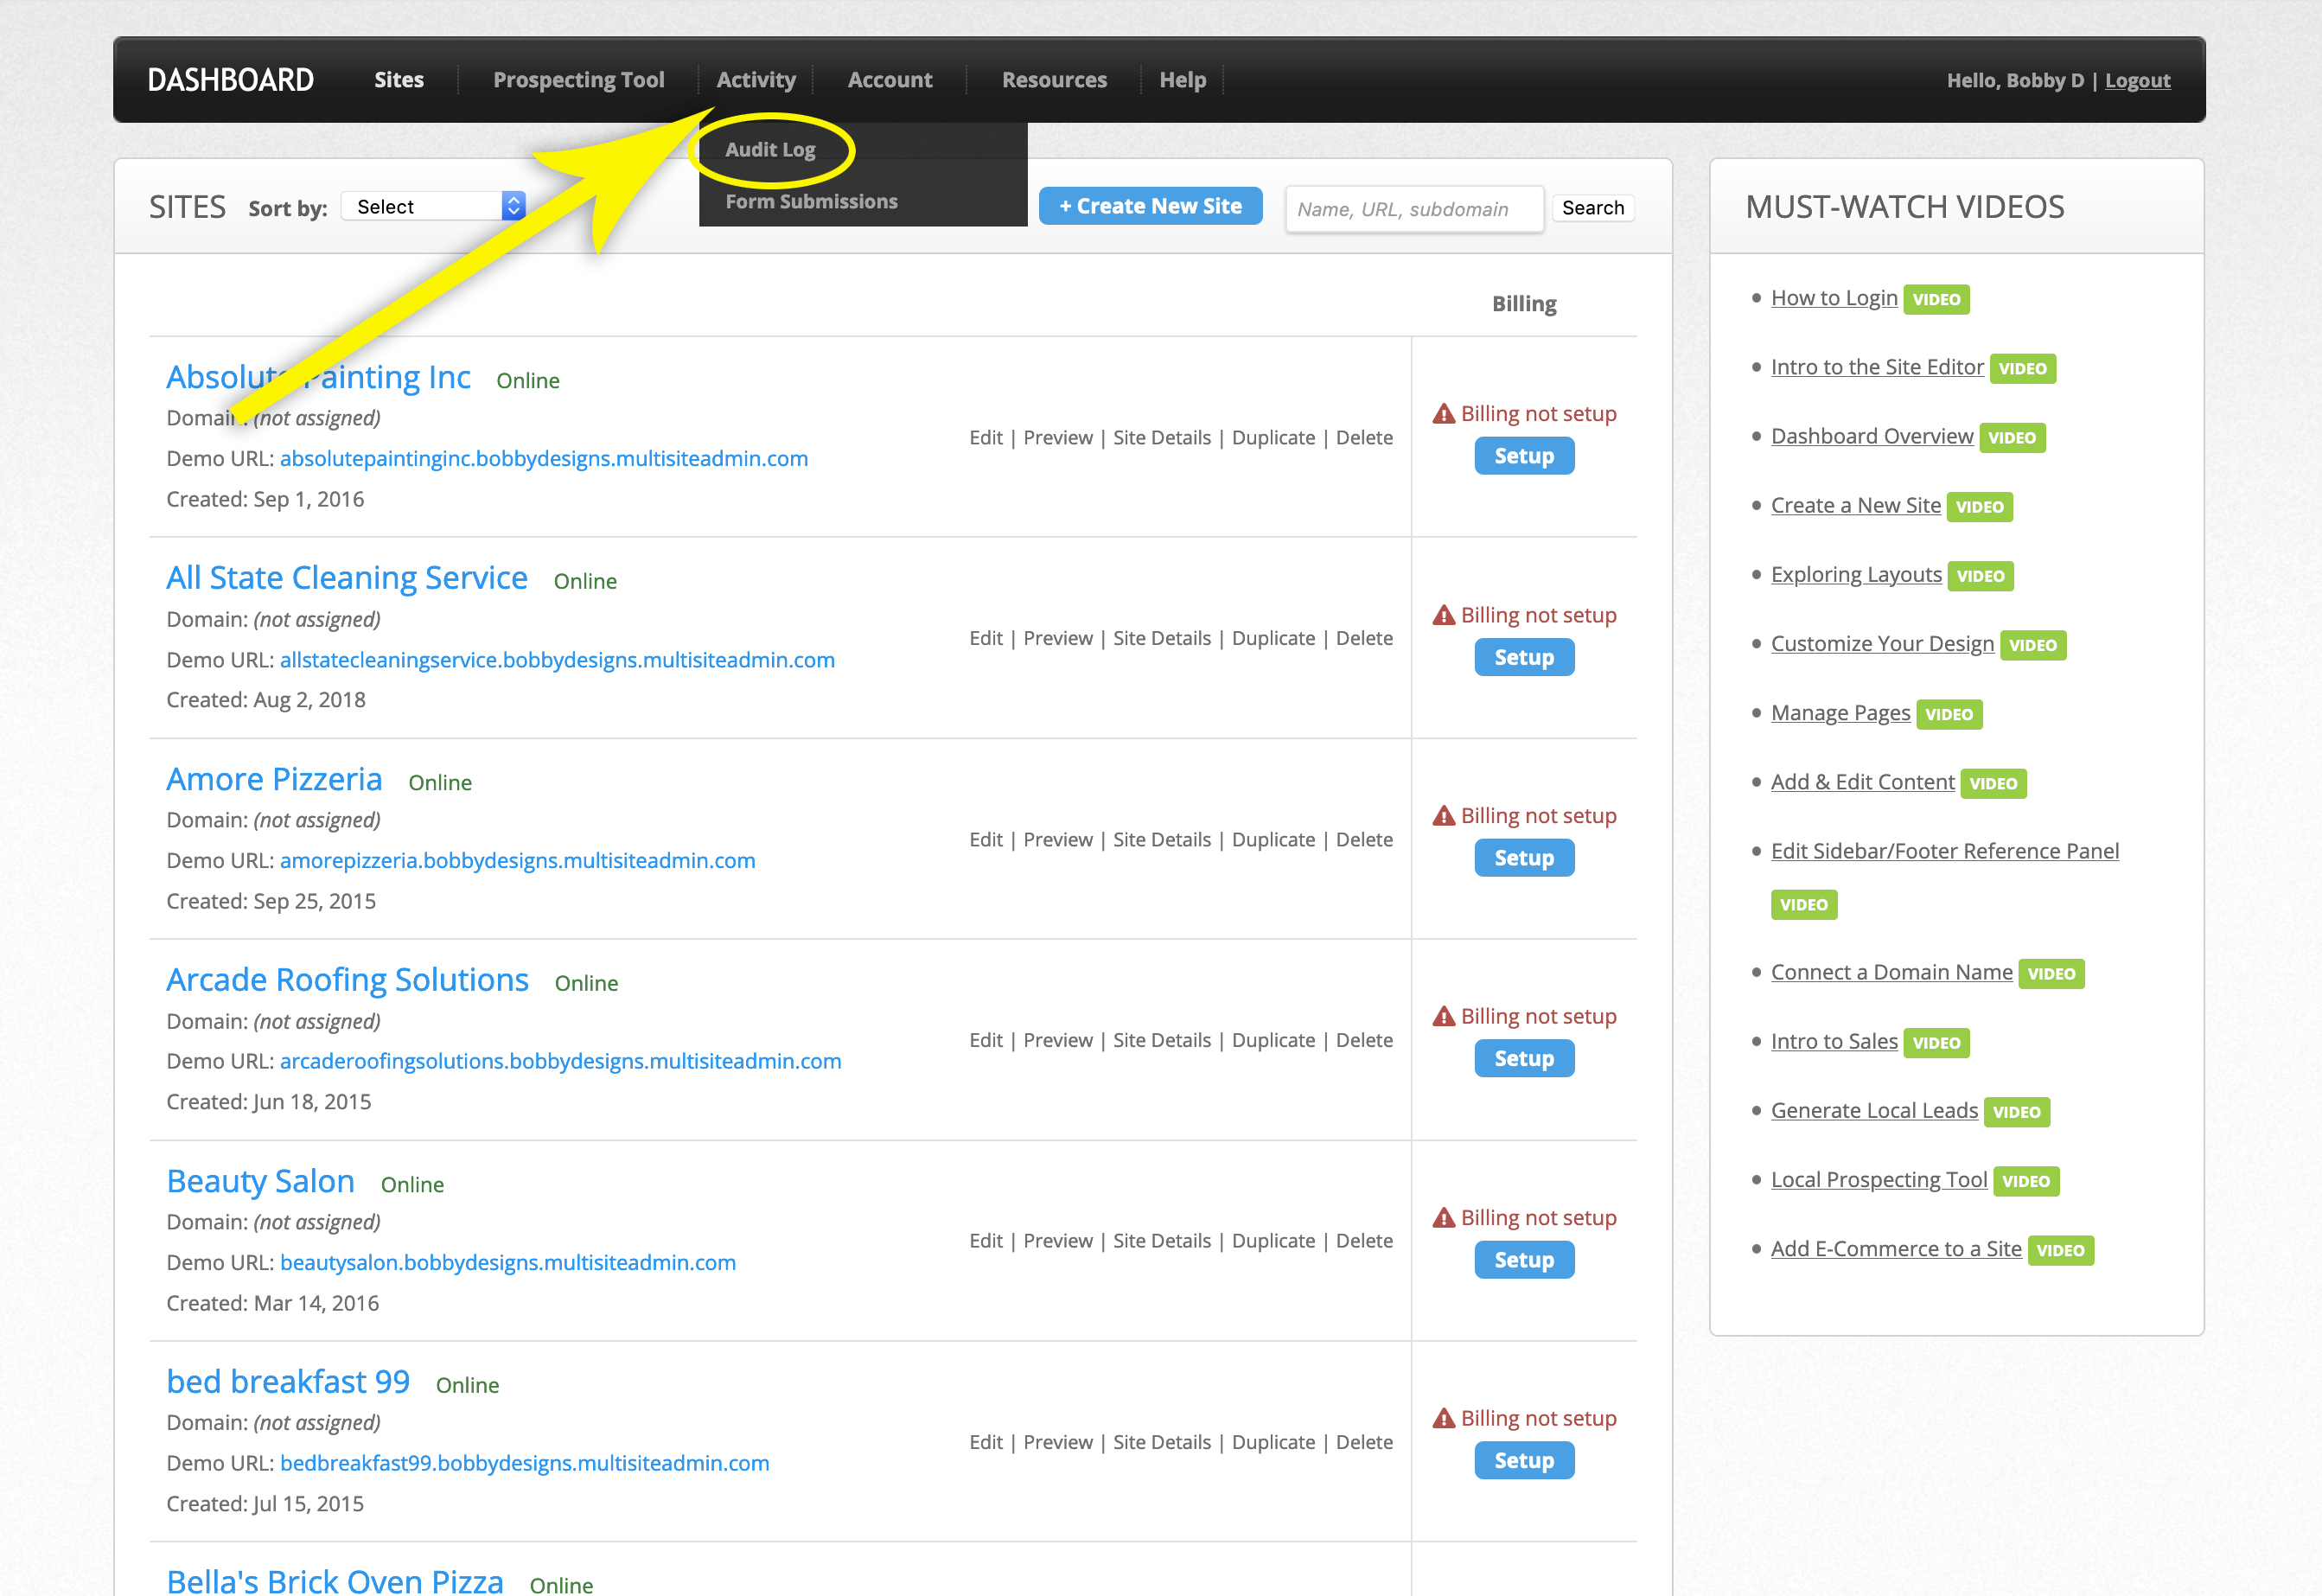Click the DASHBOARD logo
Image resolution: width=2322 pixels, height=1596 pixels.
click(x=231, y=80)
